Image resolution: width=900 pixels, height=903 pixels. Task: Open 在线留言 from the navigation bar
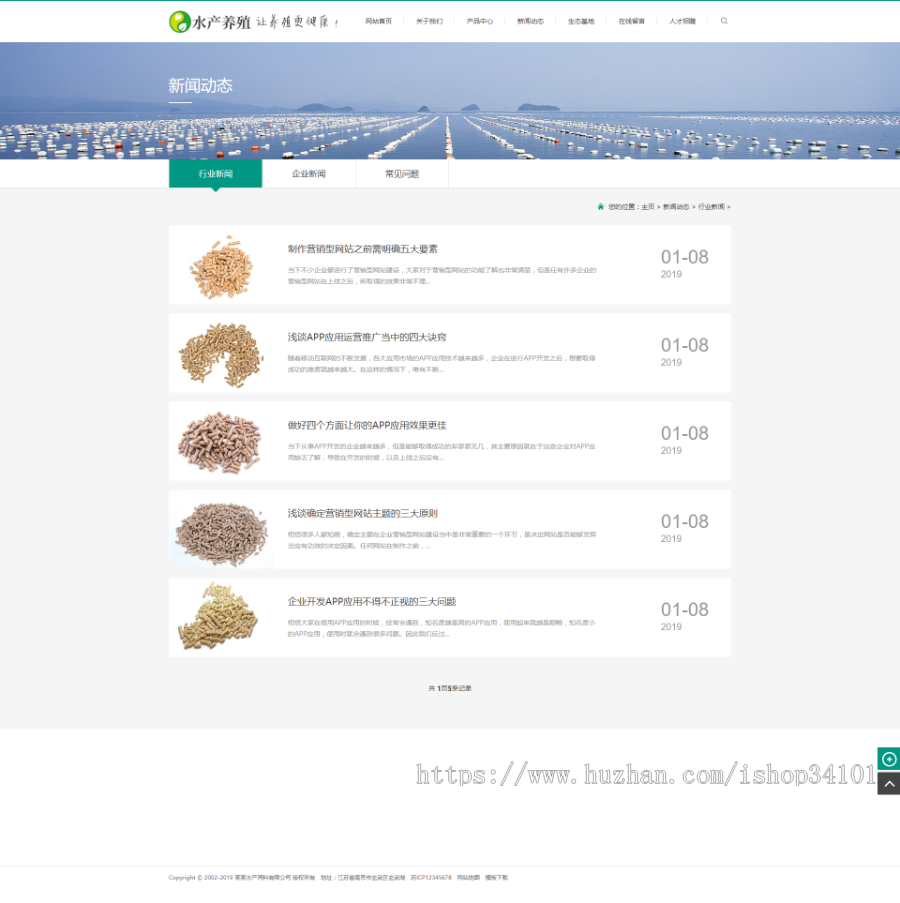tap(631, 21)
